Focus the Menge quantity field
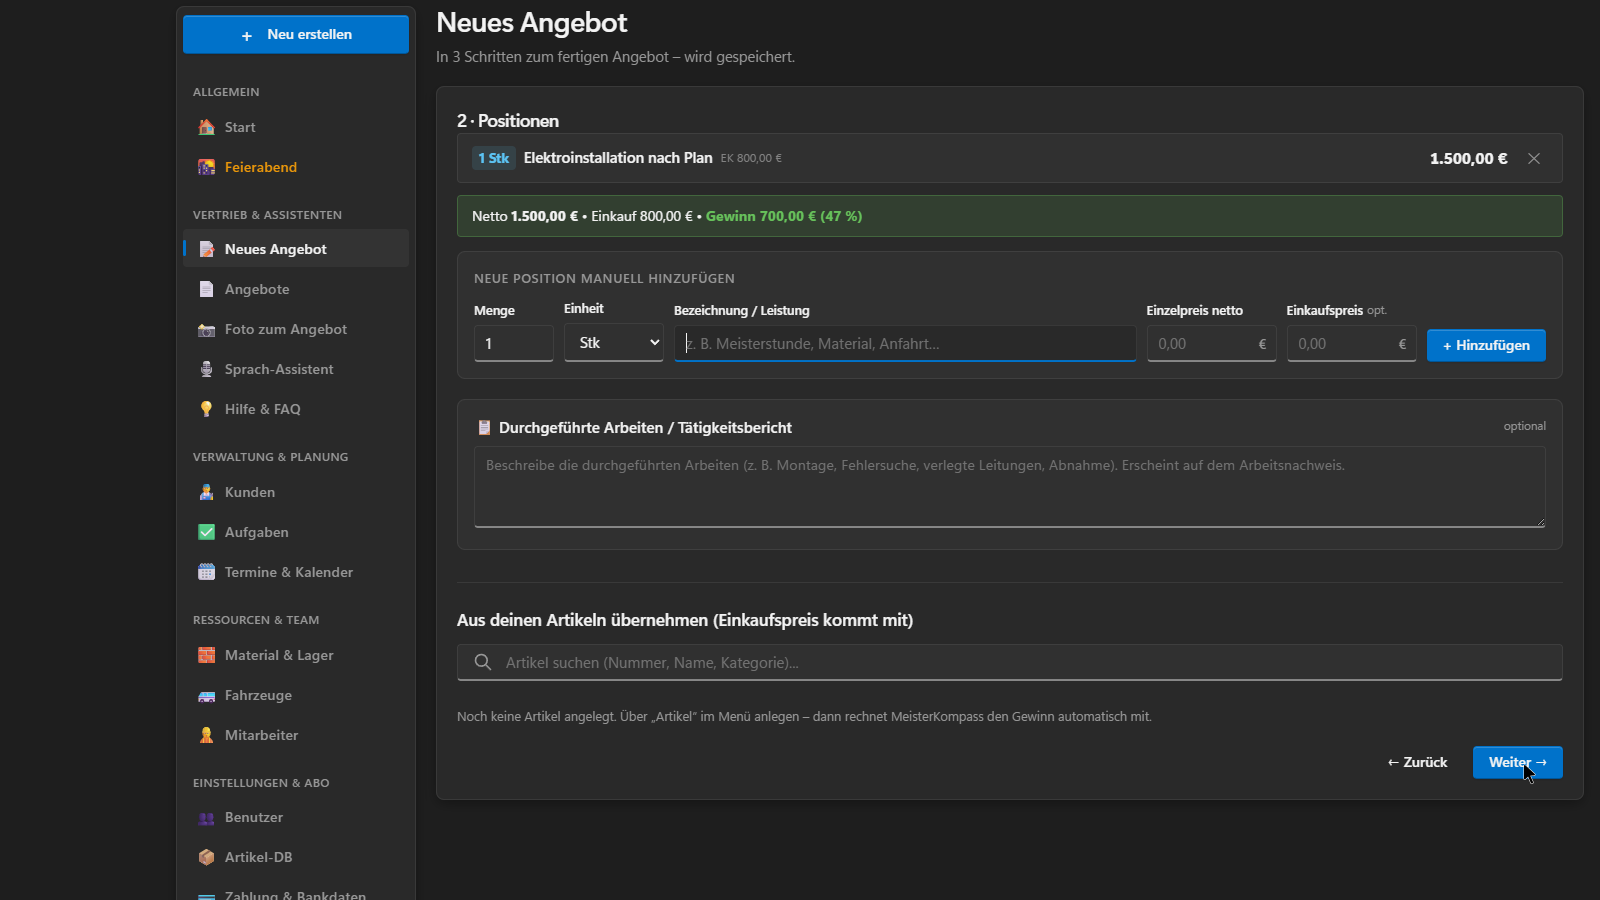Screen dimensions: 1600x900 [x=514, y=343]
